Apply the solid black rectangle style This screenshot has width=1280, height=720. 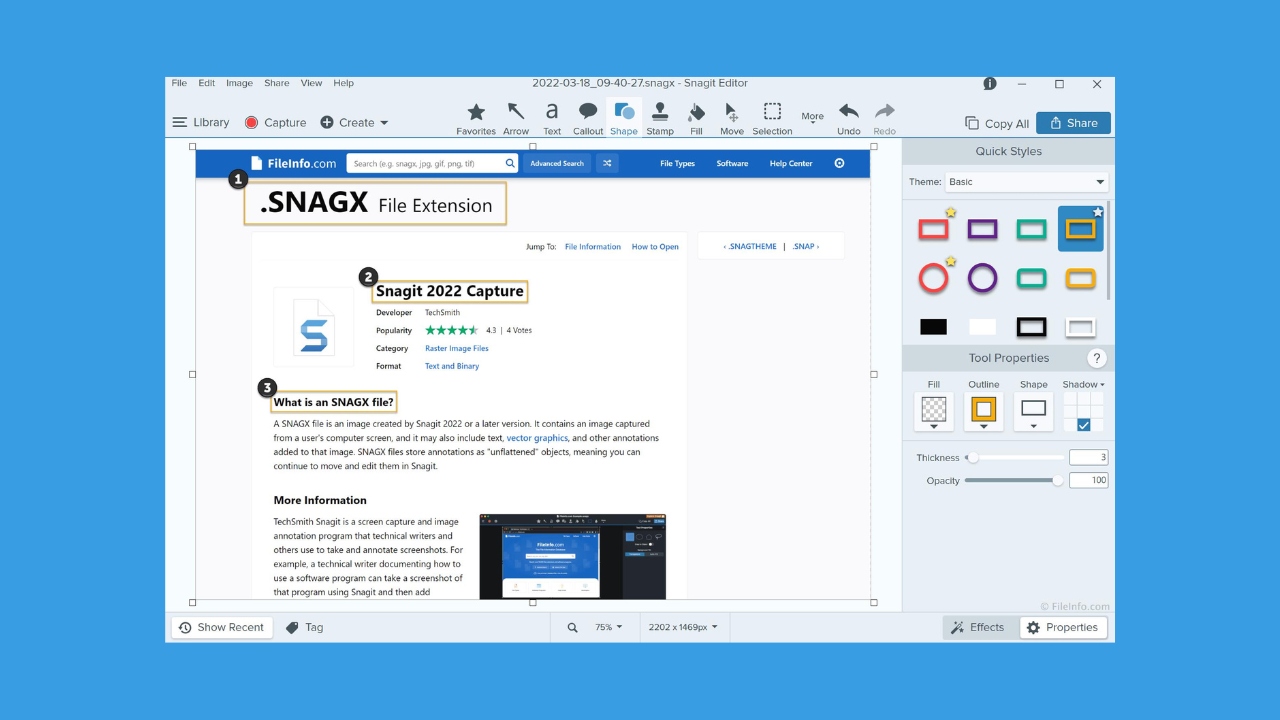[933, 327]
